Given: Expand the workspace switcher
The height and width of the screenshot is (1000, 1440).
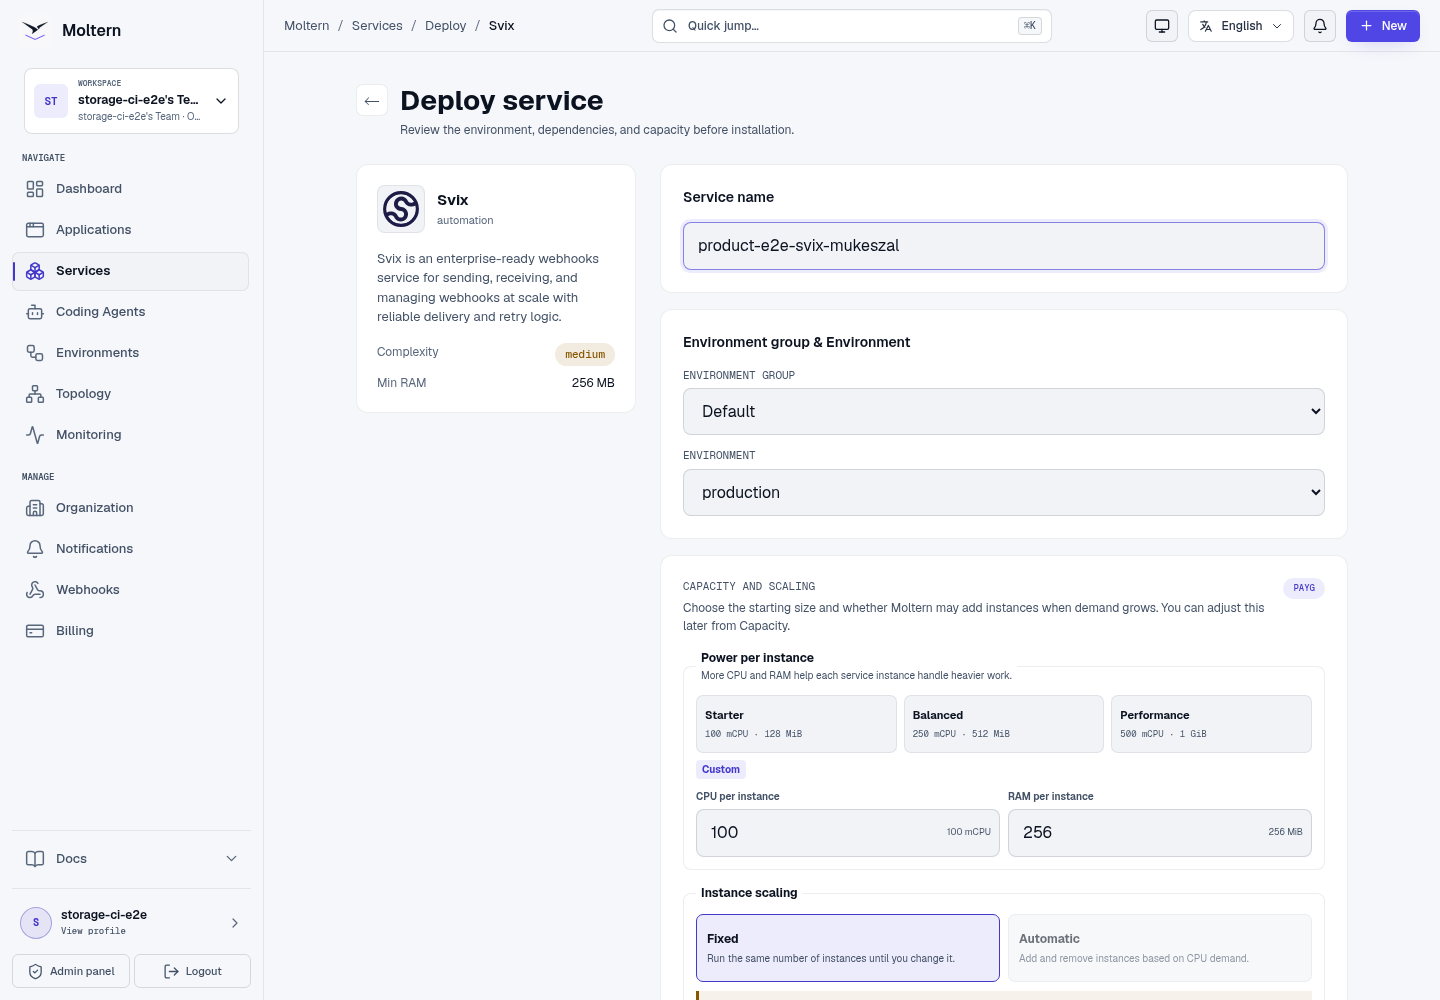Looking at the screenshot, I should coord(131,101).
